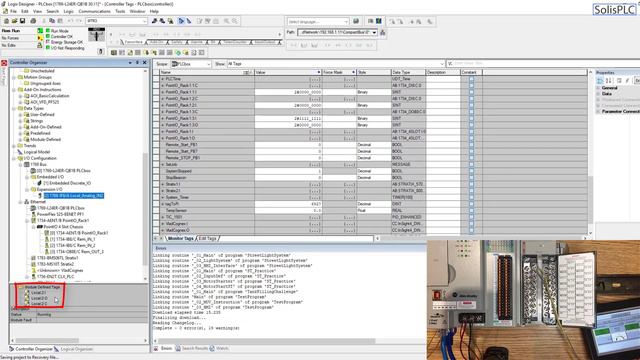Collapse the Add-On Instructions tree node
The image size is (640, 360).
pos(14,90)
